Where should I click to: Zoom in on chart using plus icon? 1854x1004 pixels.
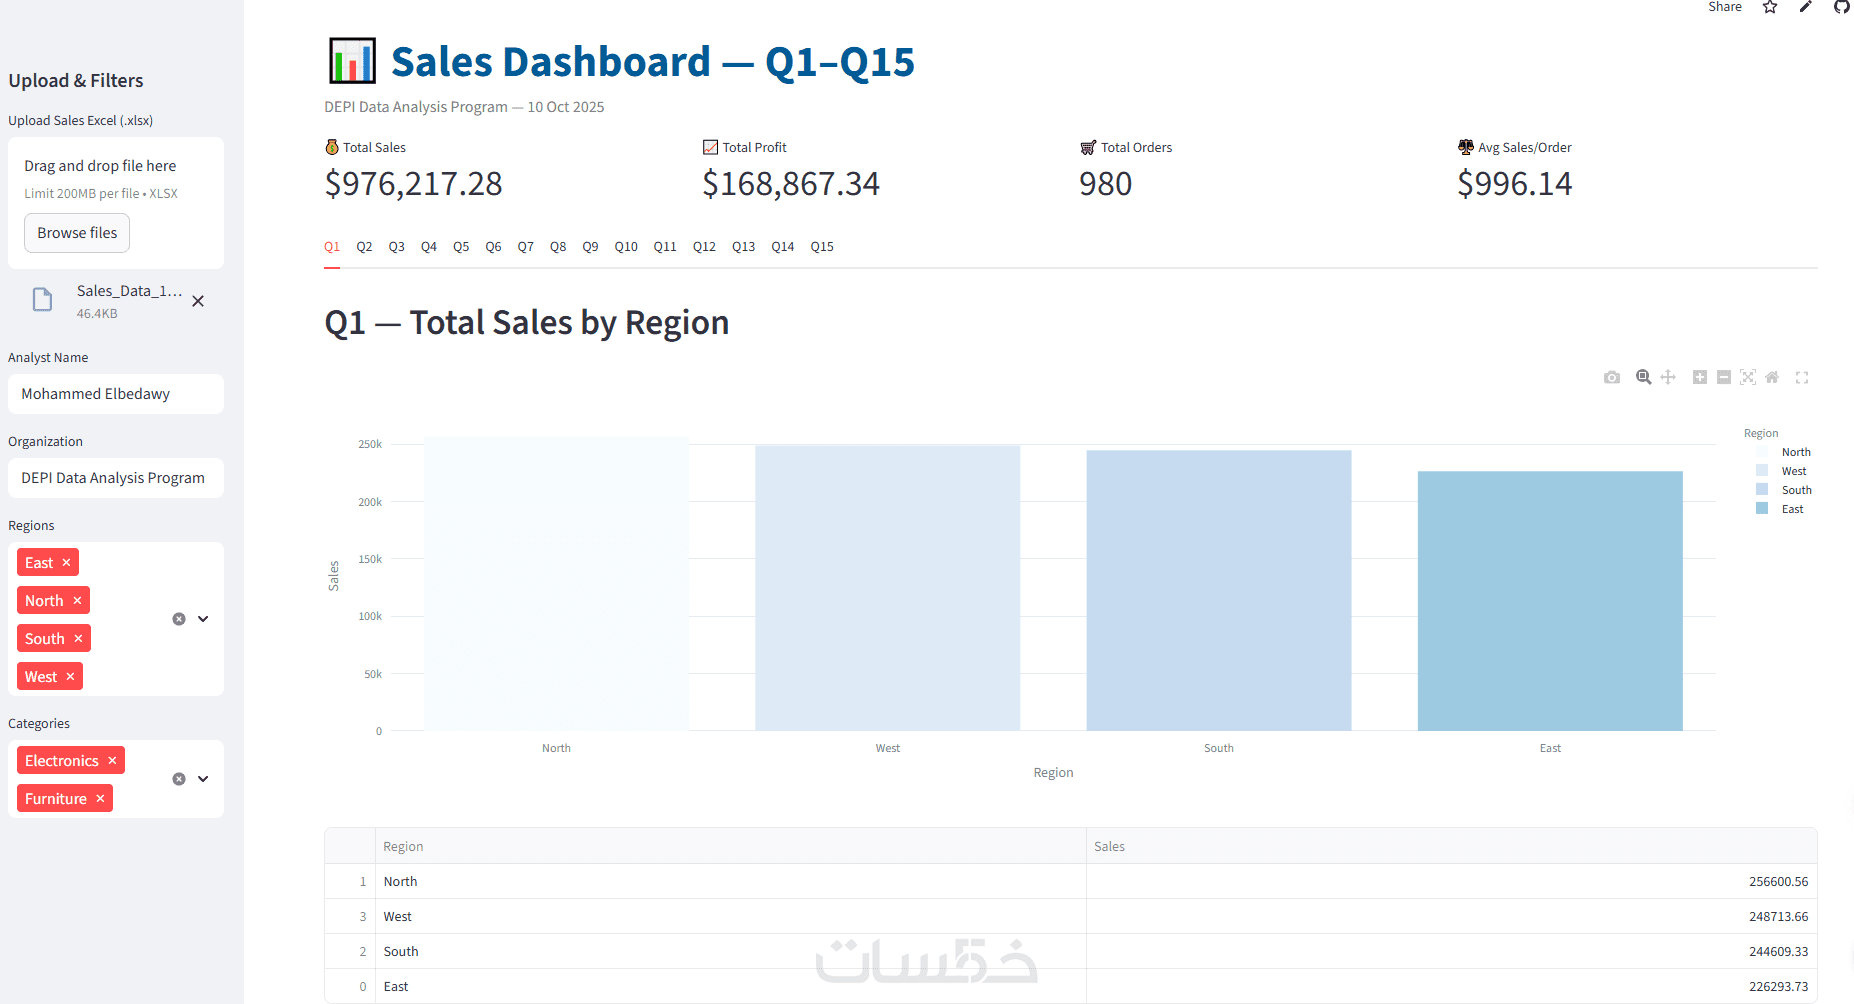coord(1699,378)
